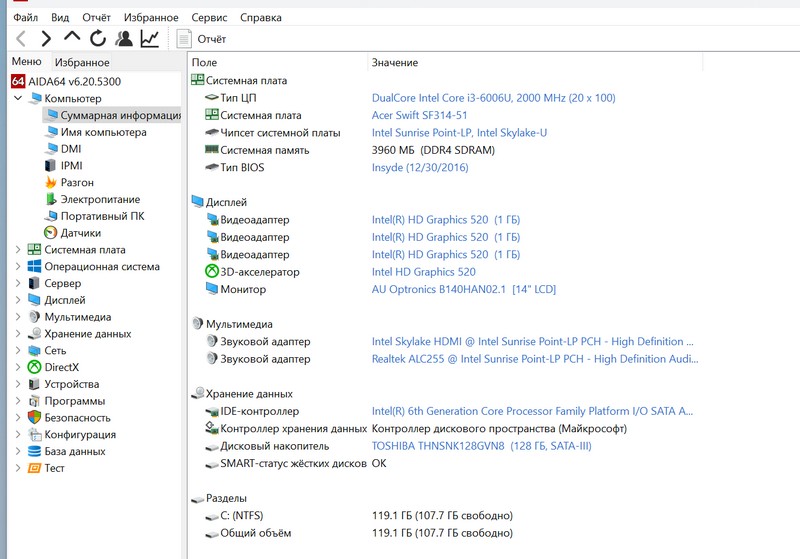Collapse the Компьютер tree node
Image resolution: width=800 pixels, height=559 pixels.
[x=18, y=99]
